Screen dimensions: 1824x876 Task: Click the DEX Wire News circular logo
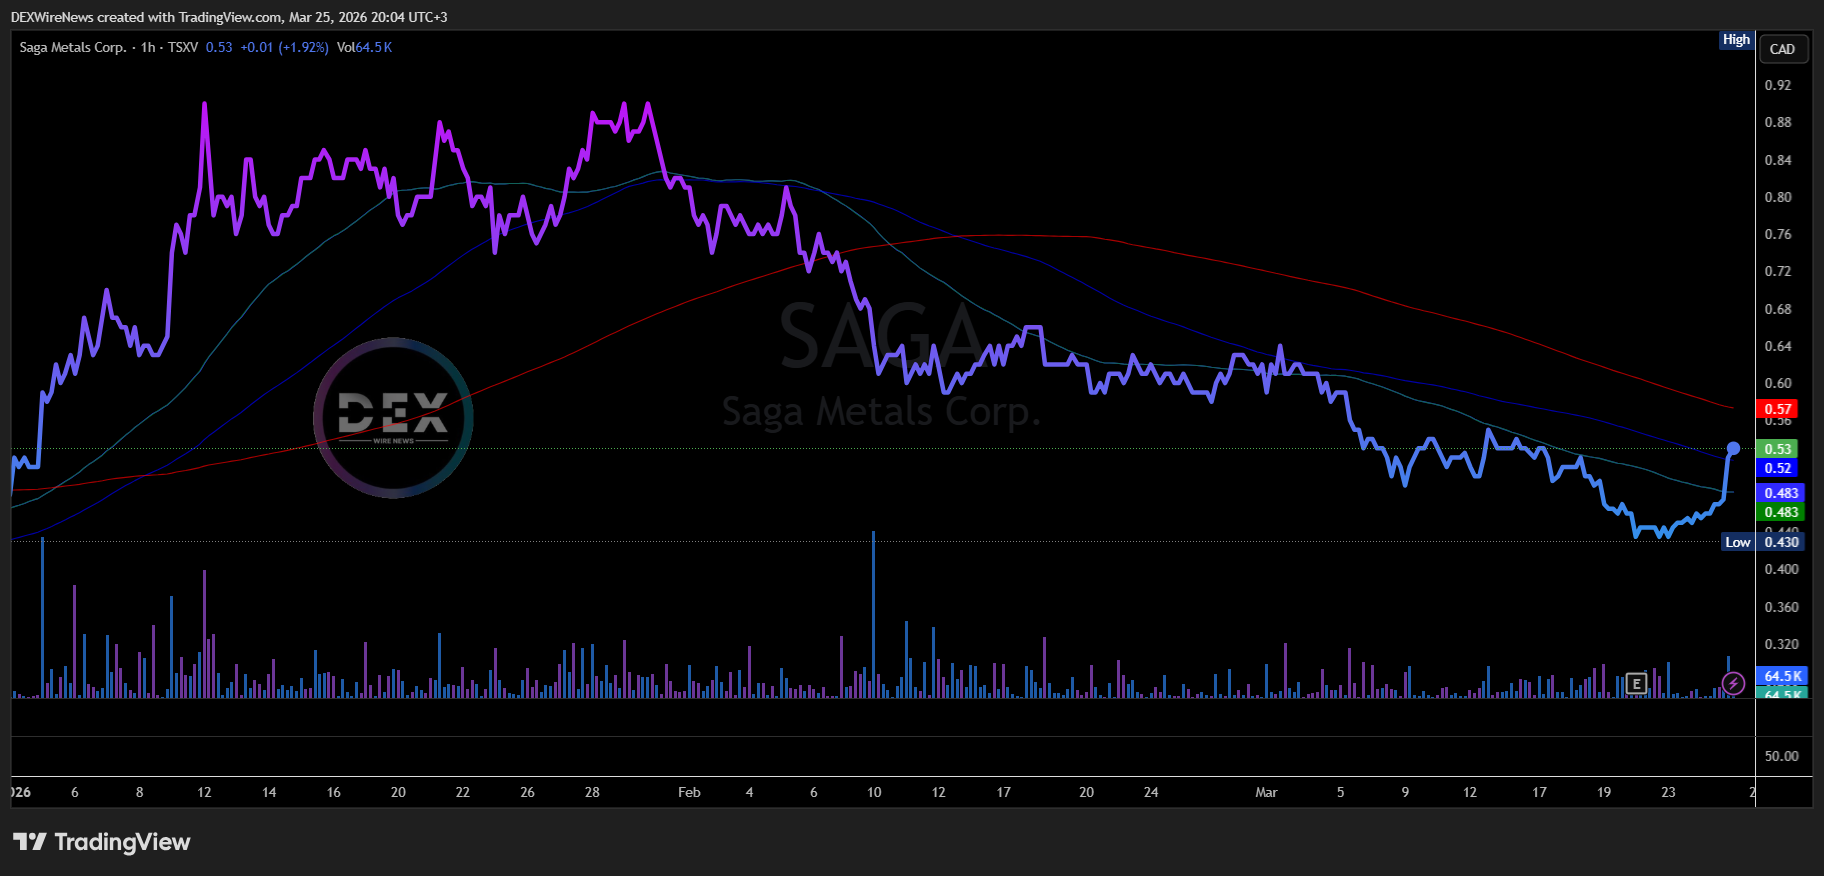[393, 417]
